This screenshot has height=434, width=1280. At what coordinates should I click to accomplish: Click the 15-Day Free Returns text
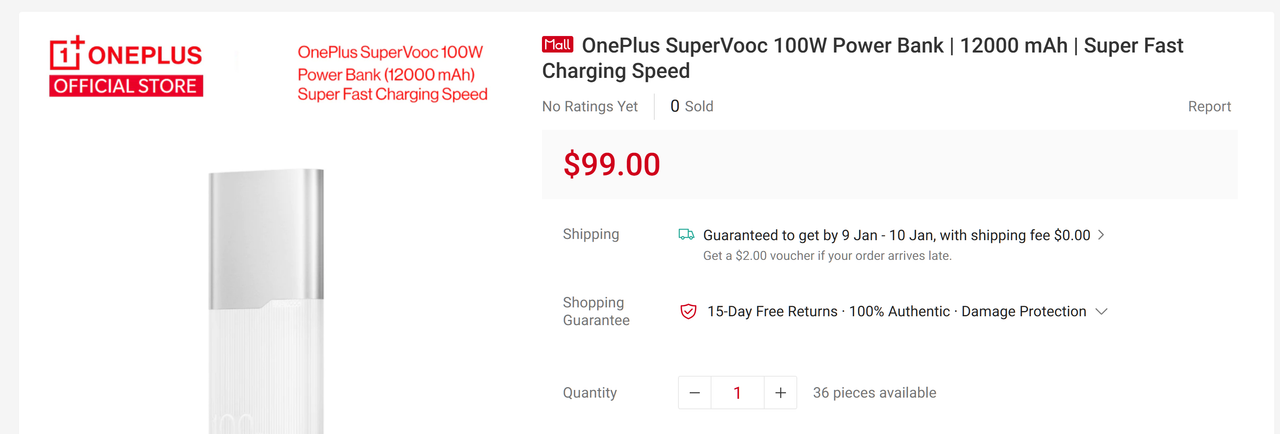(772, 312)
